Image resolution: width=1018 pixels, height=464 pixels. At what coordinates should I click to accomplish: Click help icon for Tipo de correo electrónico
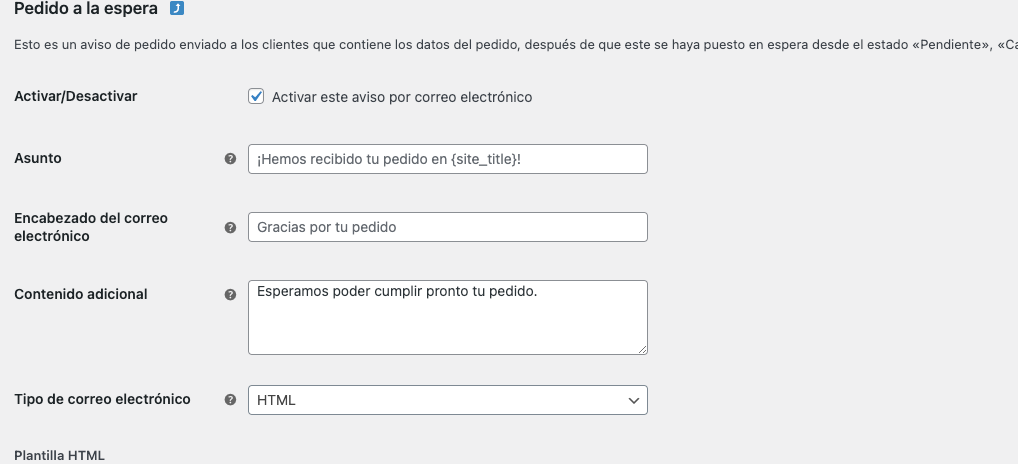coord(230,400)
